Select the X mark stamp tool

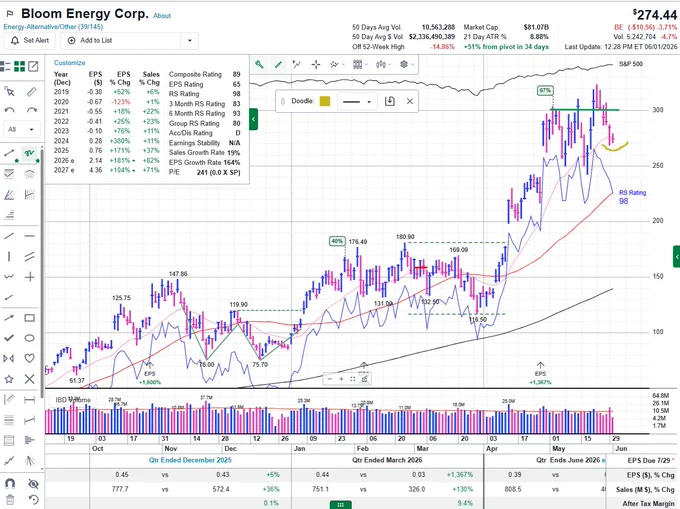29,379
